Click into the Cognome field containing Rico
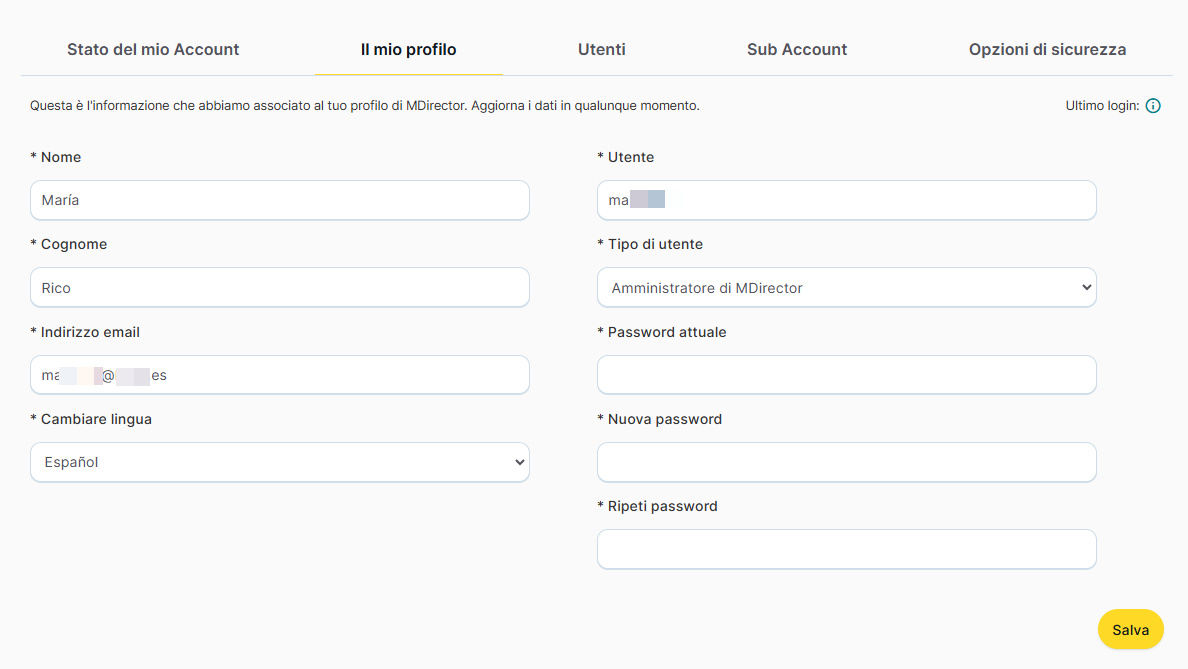The image size is (1188, 669). click(x=279, y=288)
